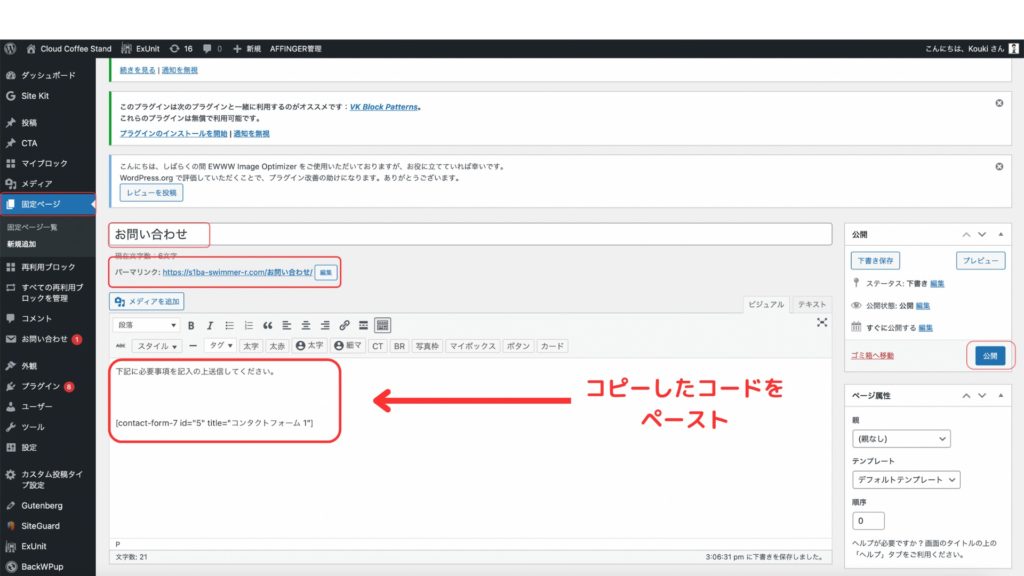Apply italic formatting in editor toolbar

tap(210, 325)
